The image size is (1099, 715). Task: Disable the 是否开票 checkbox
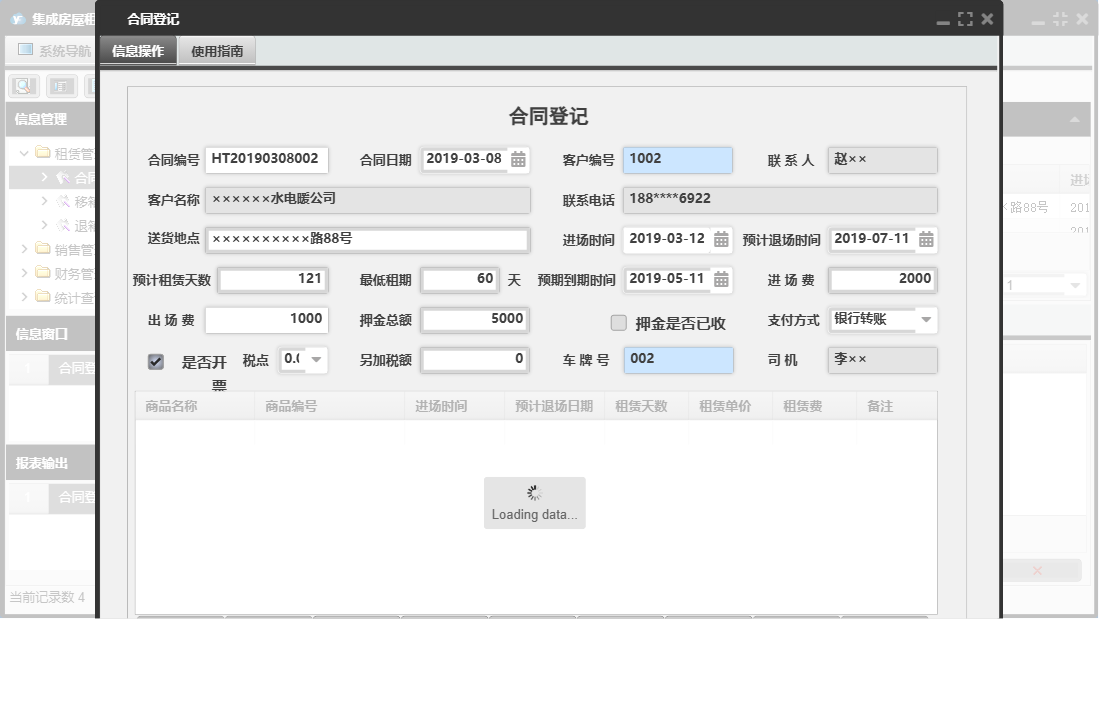pos(155,361)
